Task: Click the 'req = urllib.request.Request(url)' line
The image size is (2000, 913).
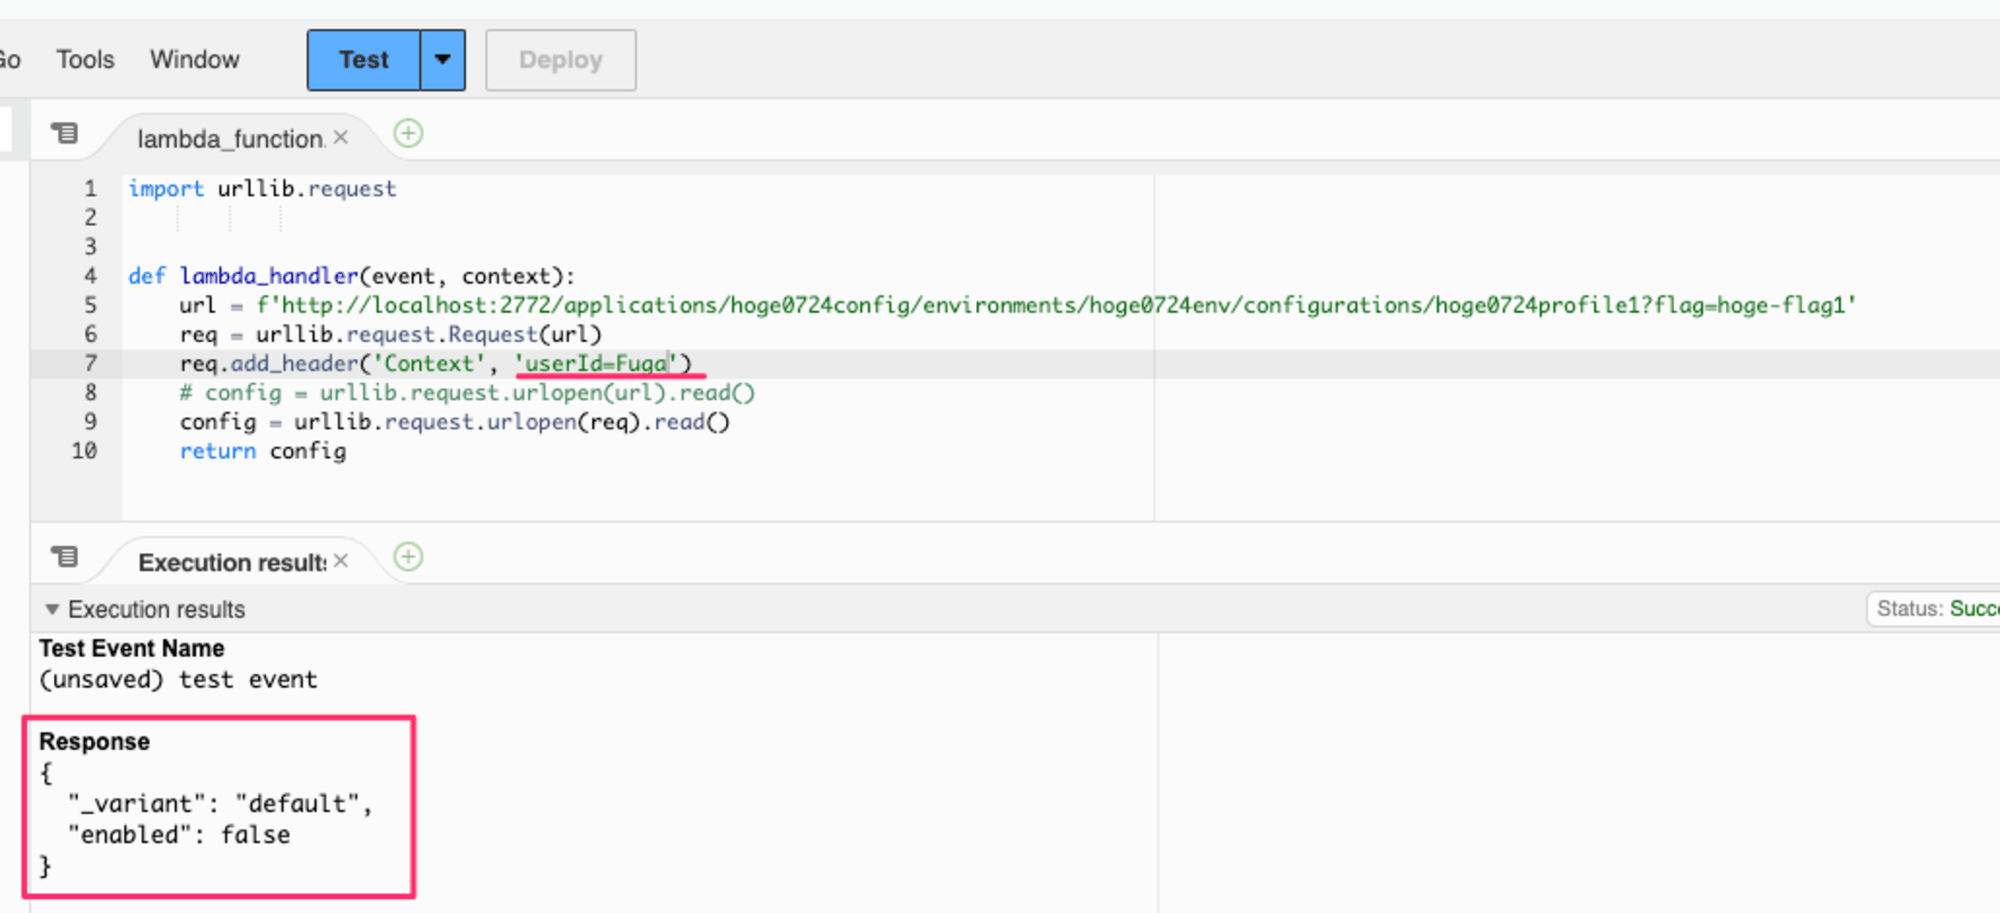Action: click(x=391, y=334)
